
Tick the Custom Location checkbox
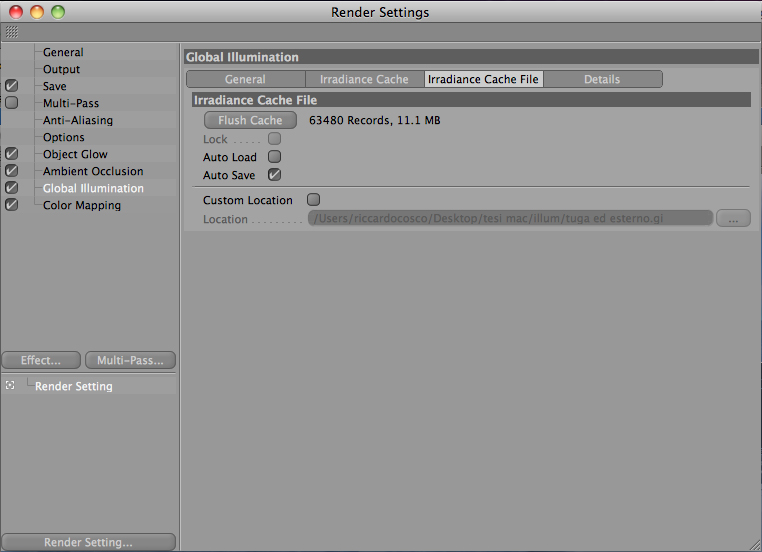click(x=313, y=200)
